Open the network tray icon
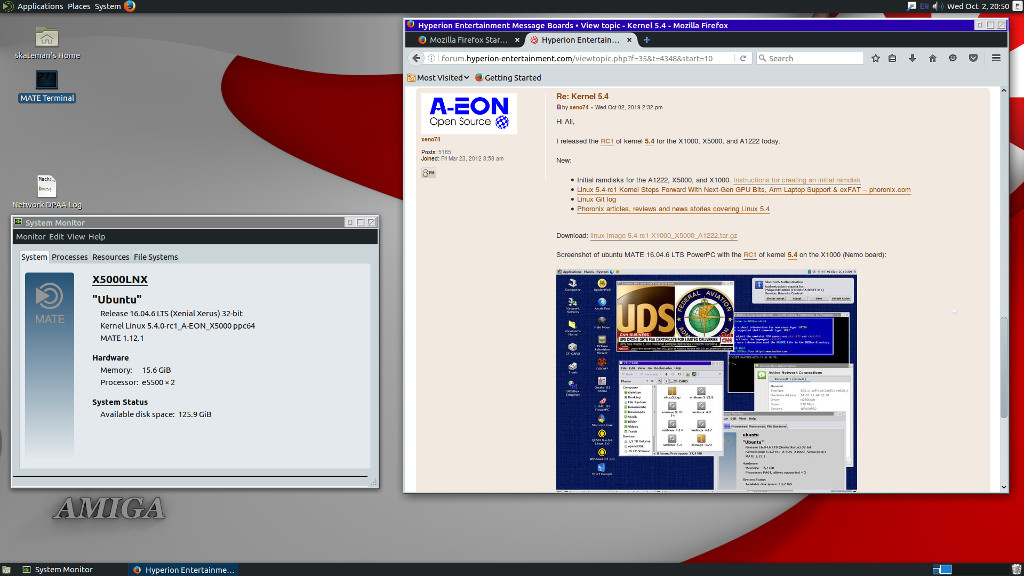 click(911, 6)
